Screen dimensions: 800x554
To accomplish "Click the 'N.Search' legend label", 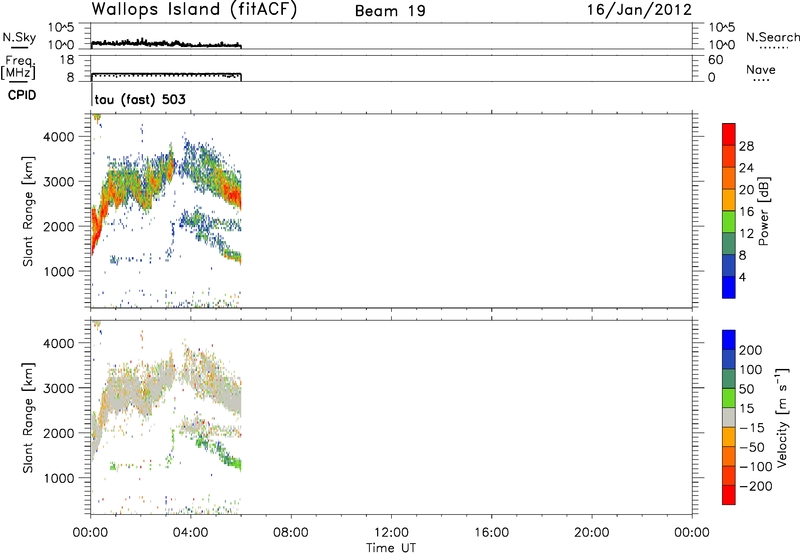I will pos(772,37).
